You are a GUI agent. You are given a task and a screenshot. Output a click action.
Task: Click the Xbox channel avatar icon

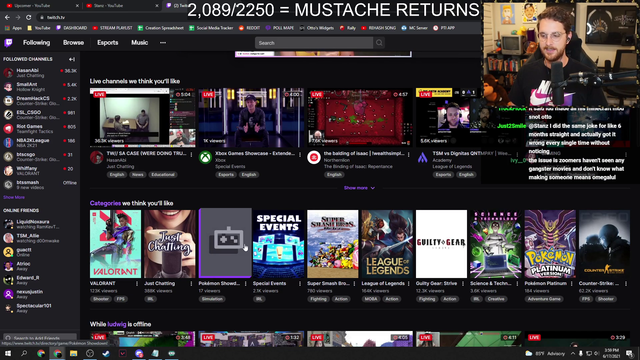[x=205, y=157]
